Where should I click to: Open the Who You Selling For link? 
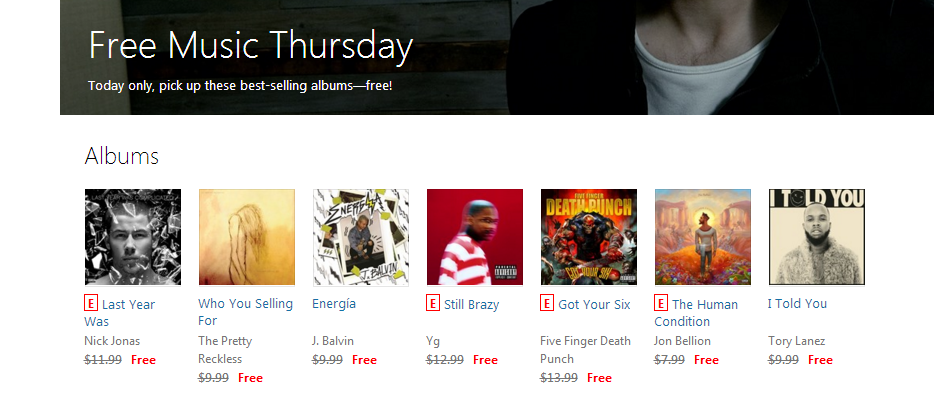click(245, 304)
